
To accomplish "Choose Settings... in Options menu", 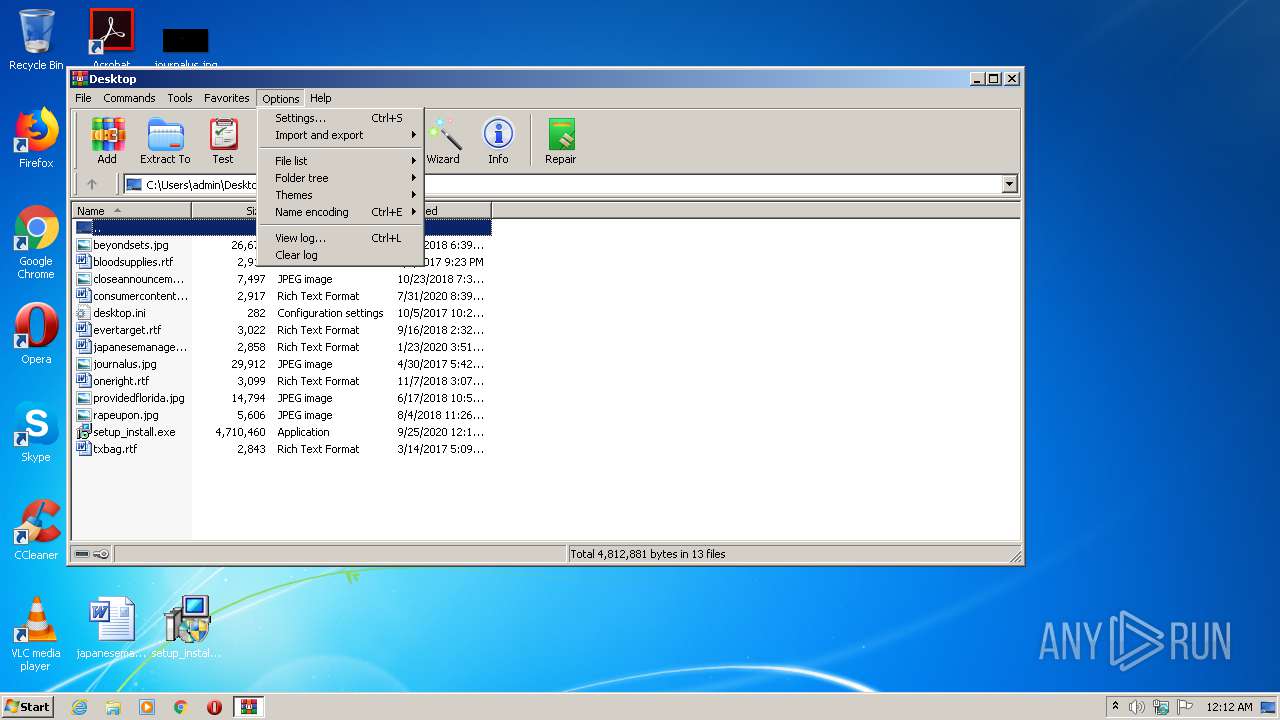I will [x=340, y=118].
